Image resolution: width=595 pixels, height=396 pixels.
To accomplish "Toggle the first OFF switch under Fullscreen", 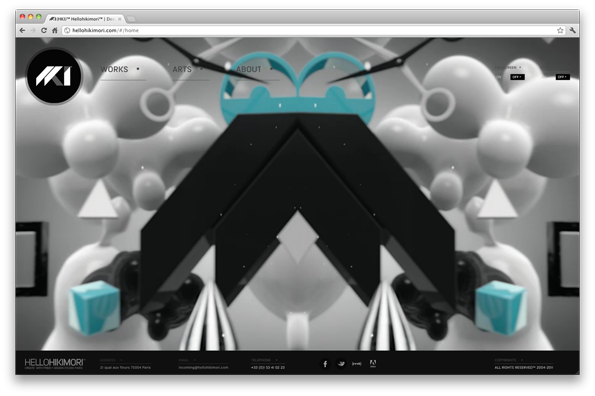I will point(517,77).
